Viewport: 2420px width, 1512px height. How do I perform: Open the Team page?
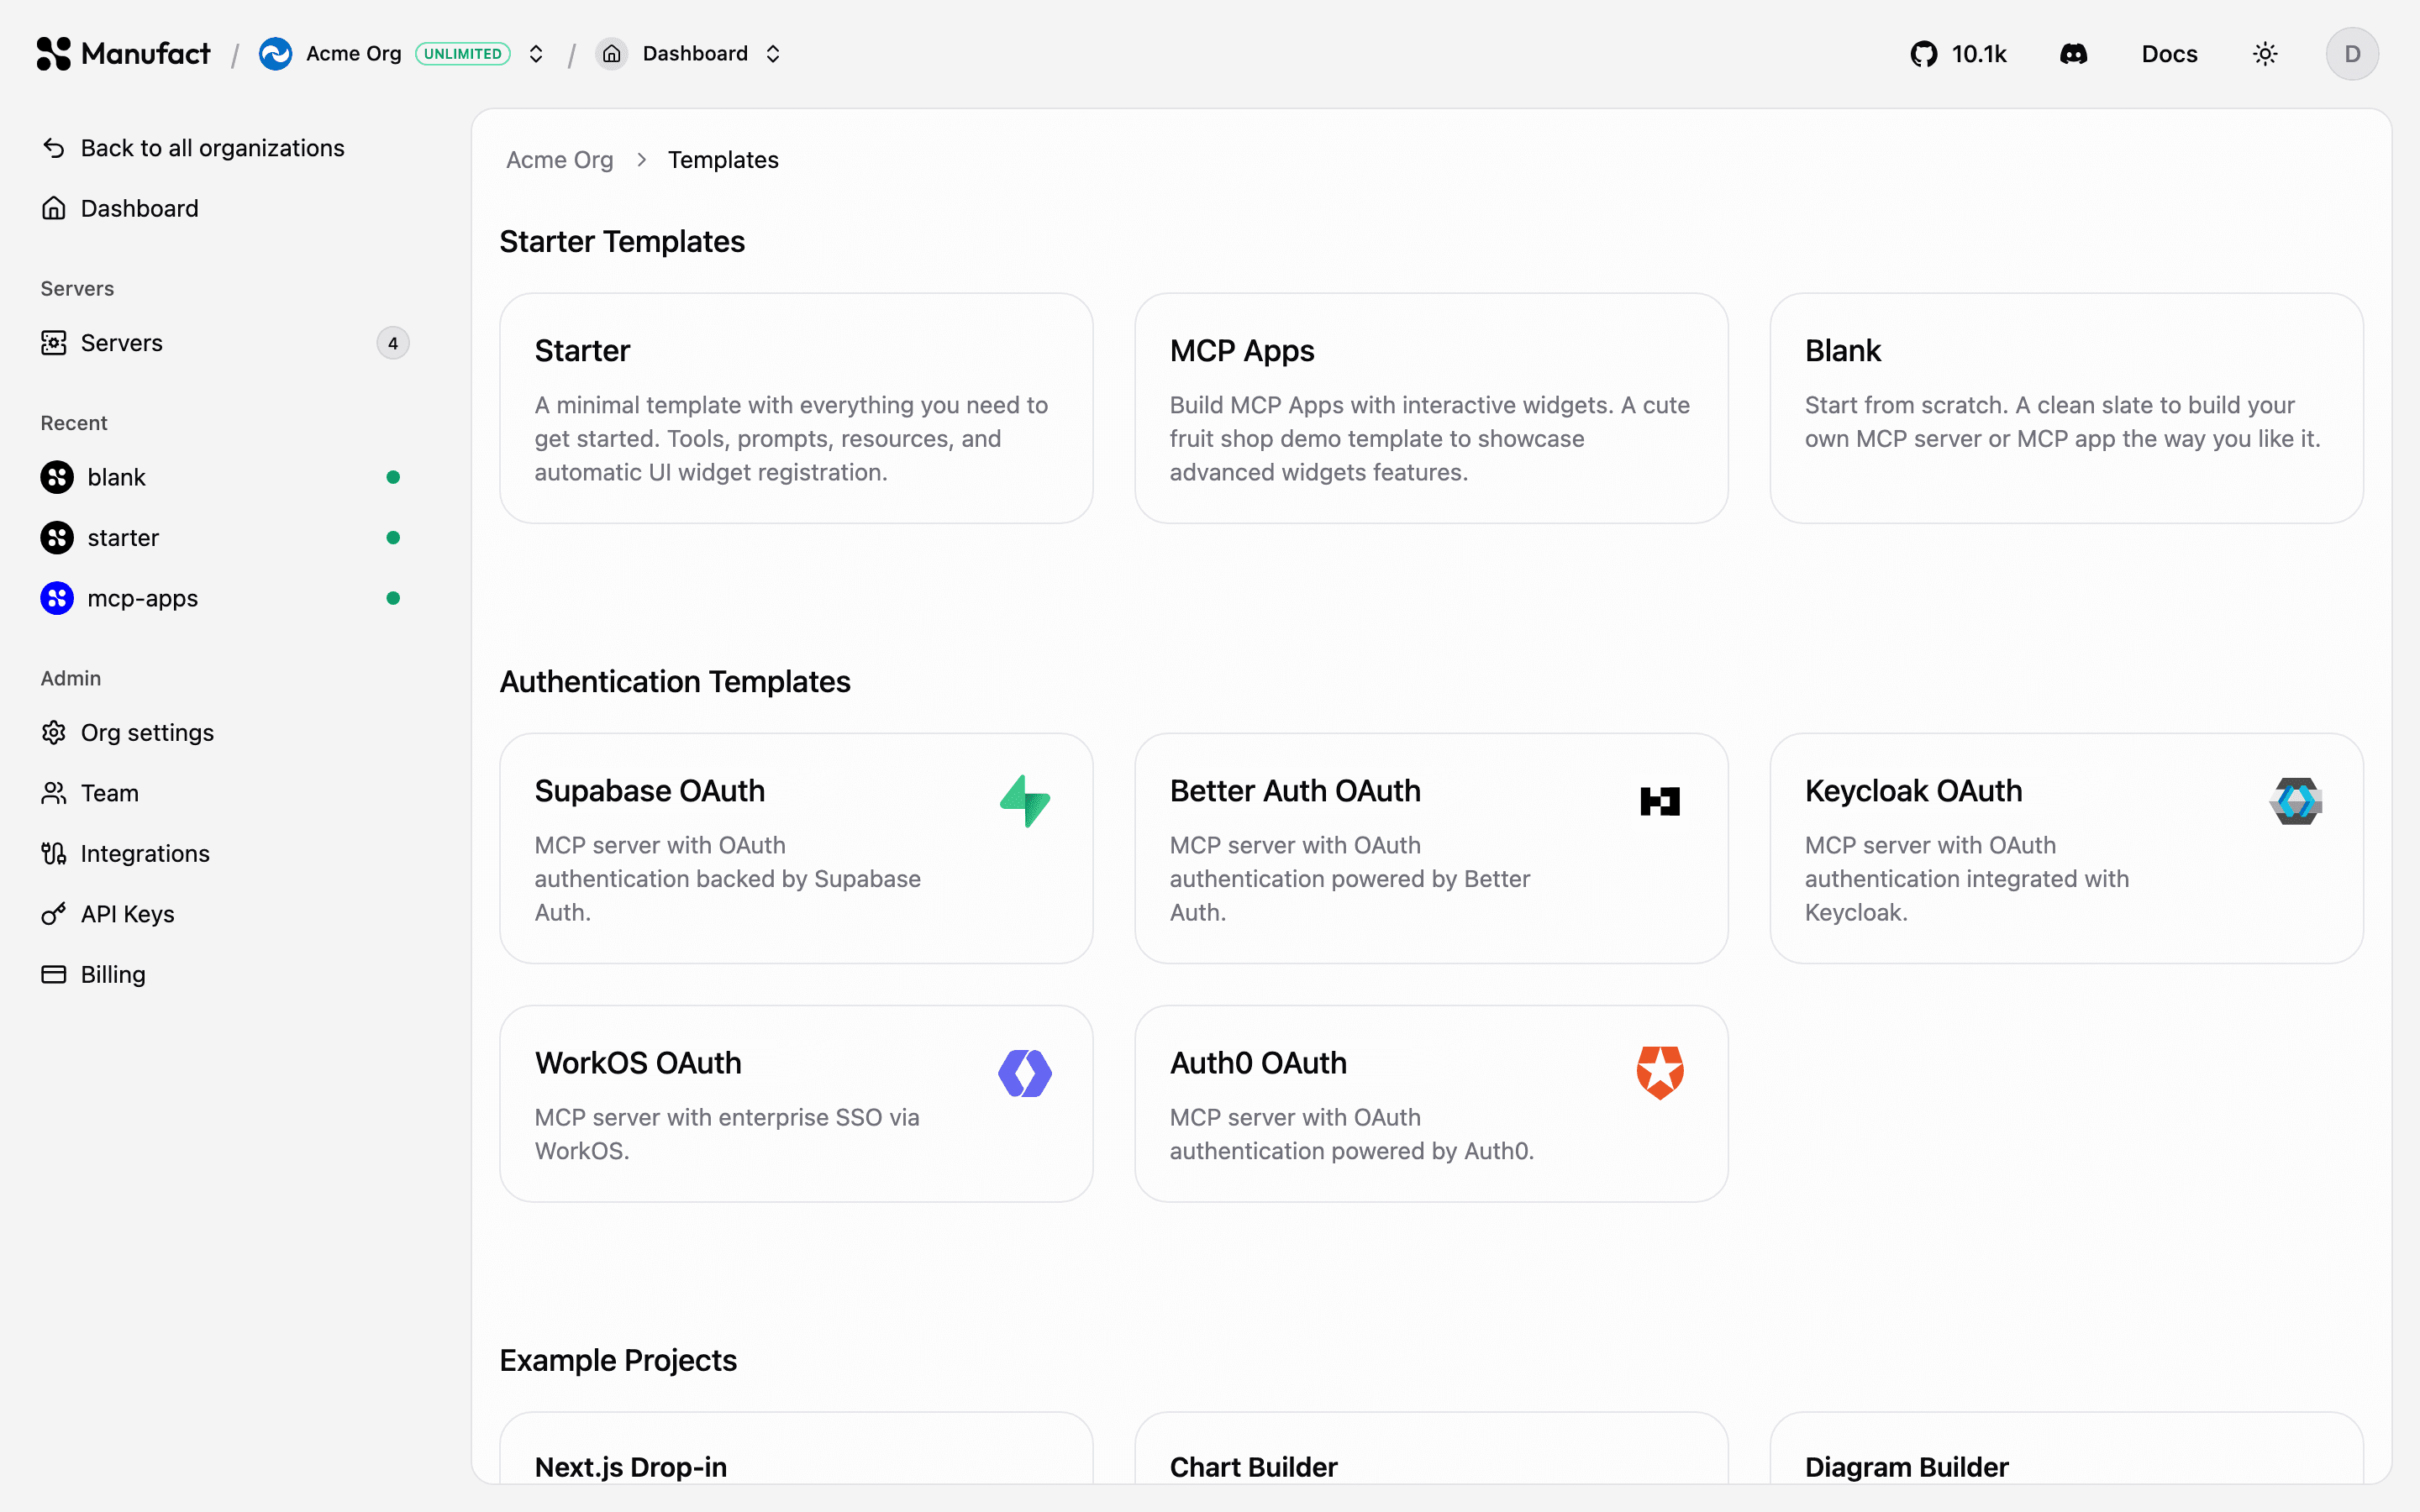224,793
